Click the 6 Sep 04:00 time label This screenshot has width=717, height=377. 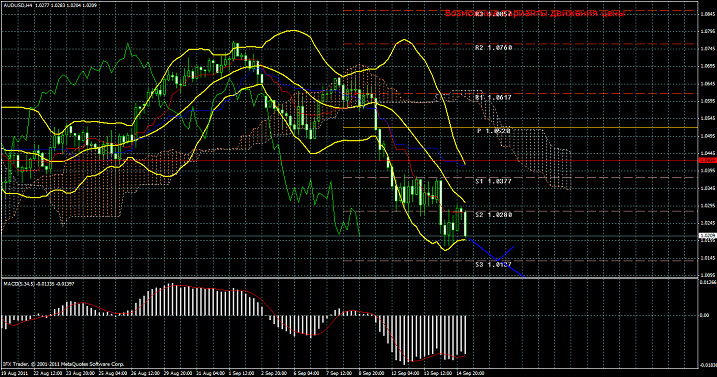306,373
